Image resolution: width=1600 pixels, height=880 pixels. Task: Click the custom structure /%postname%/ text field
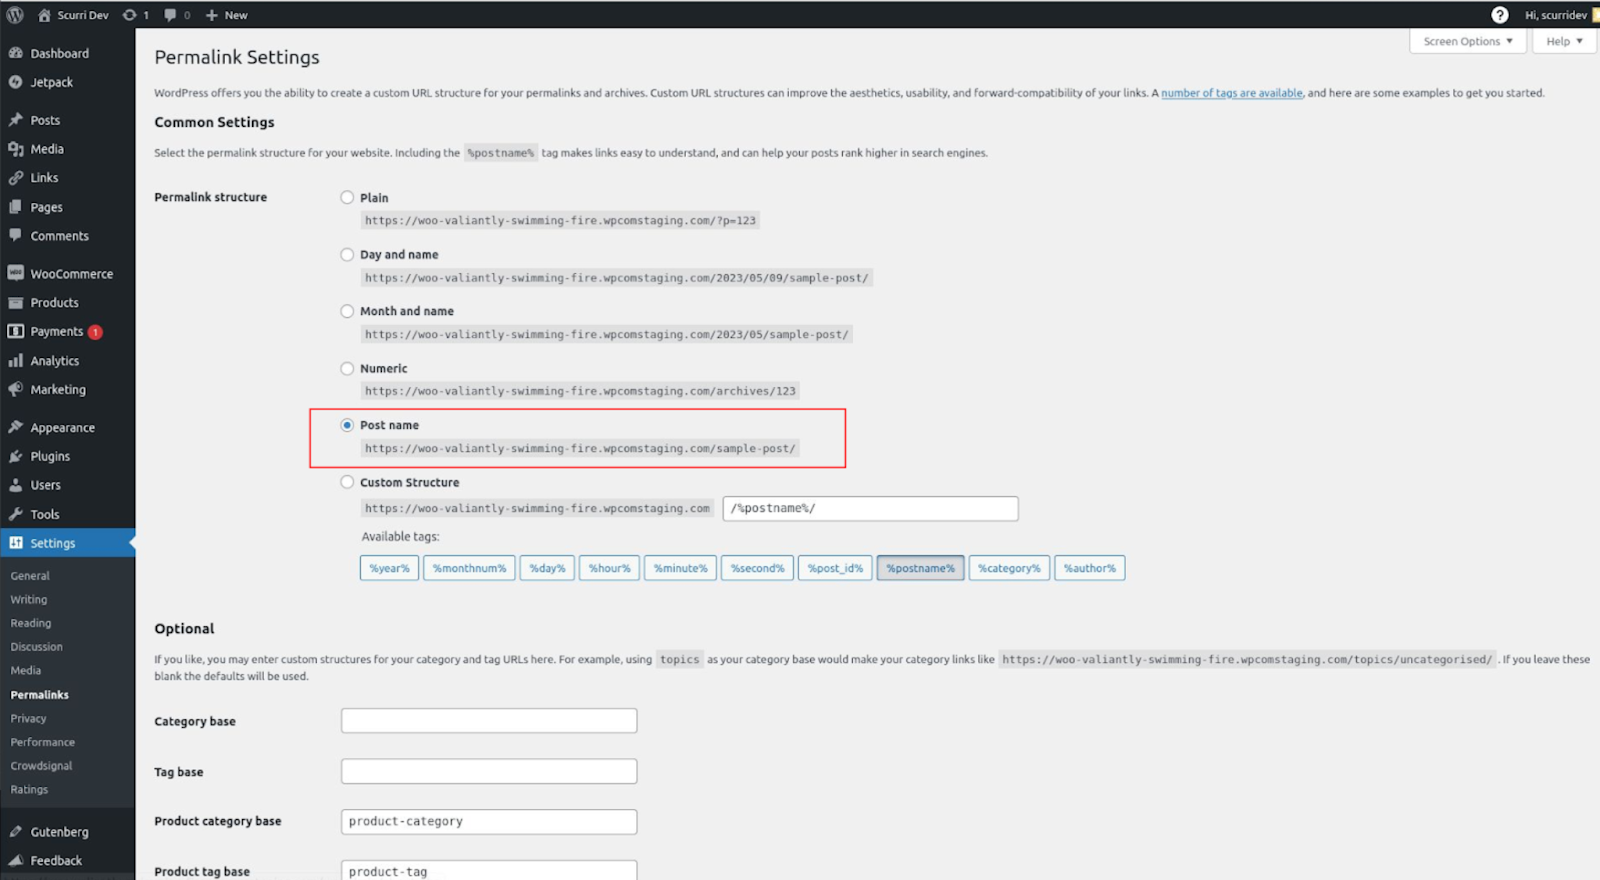[x=870, y=508]
